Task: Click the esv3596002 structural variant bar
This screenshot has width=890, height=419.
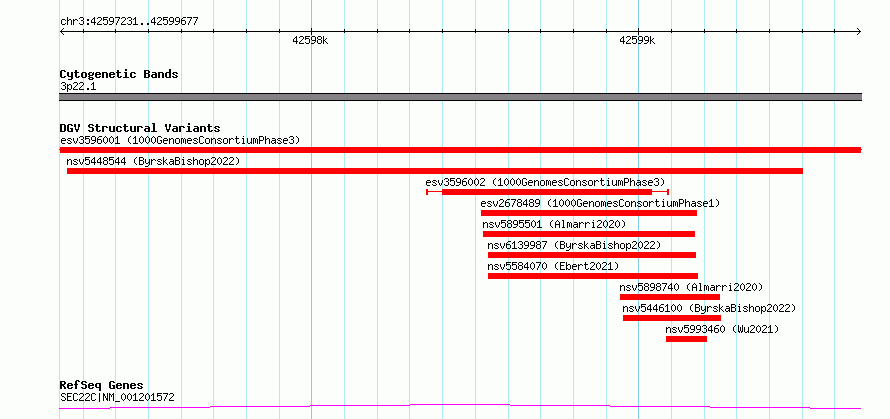Action: 547,192
